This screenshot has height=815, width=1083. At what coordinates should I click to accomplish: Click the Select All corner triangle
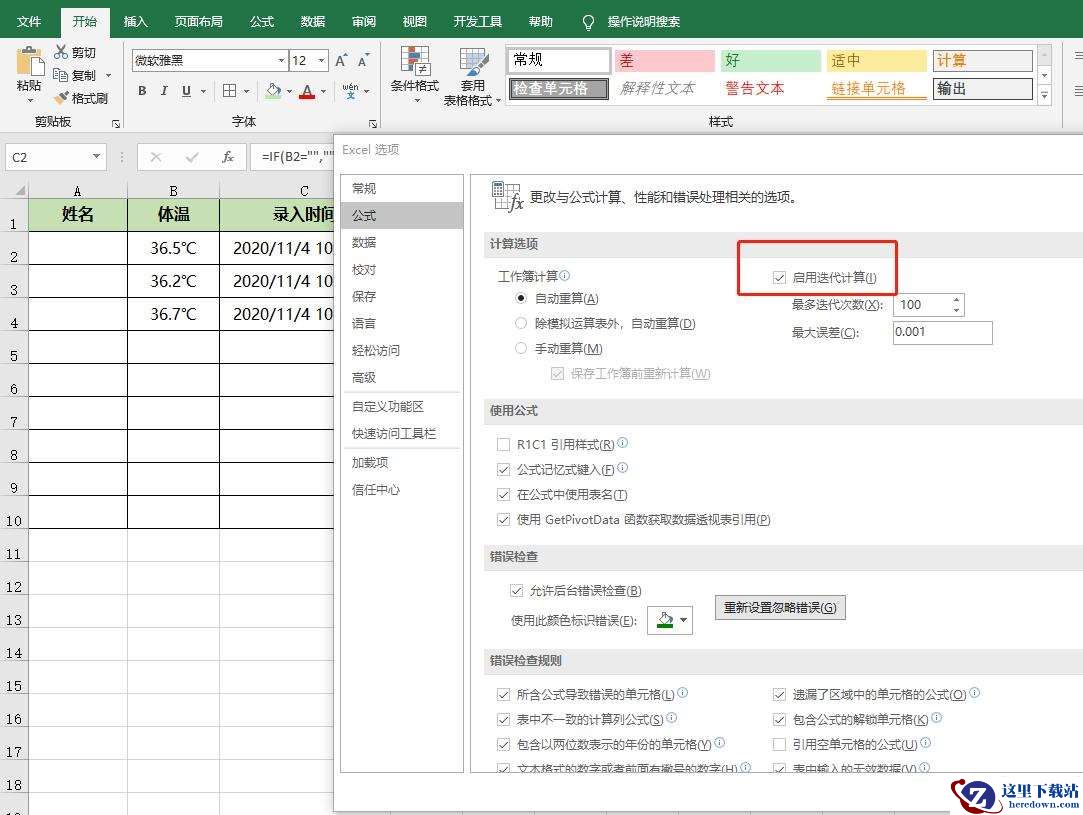20,189
